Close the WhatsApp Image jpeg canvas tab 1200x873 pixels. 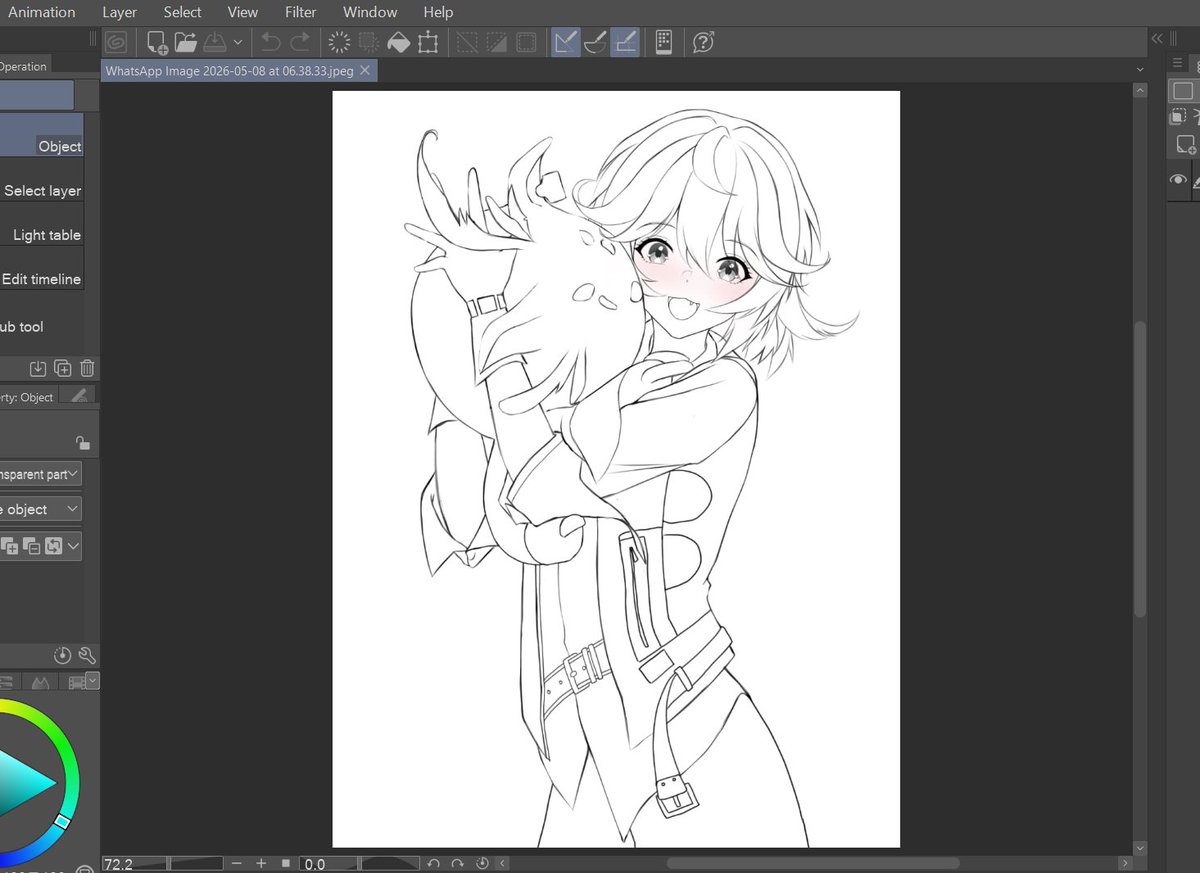click(365, 70)
